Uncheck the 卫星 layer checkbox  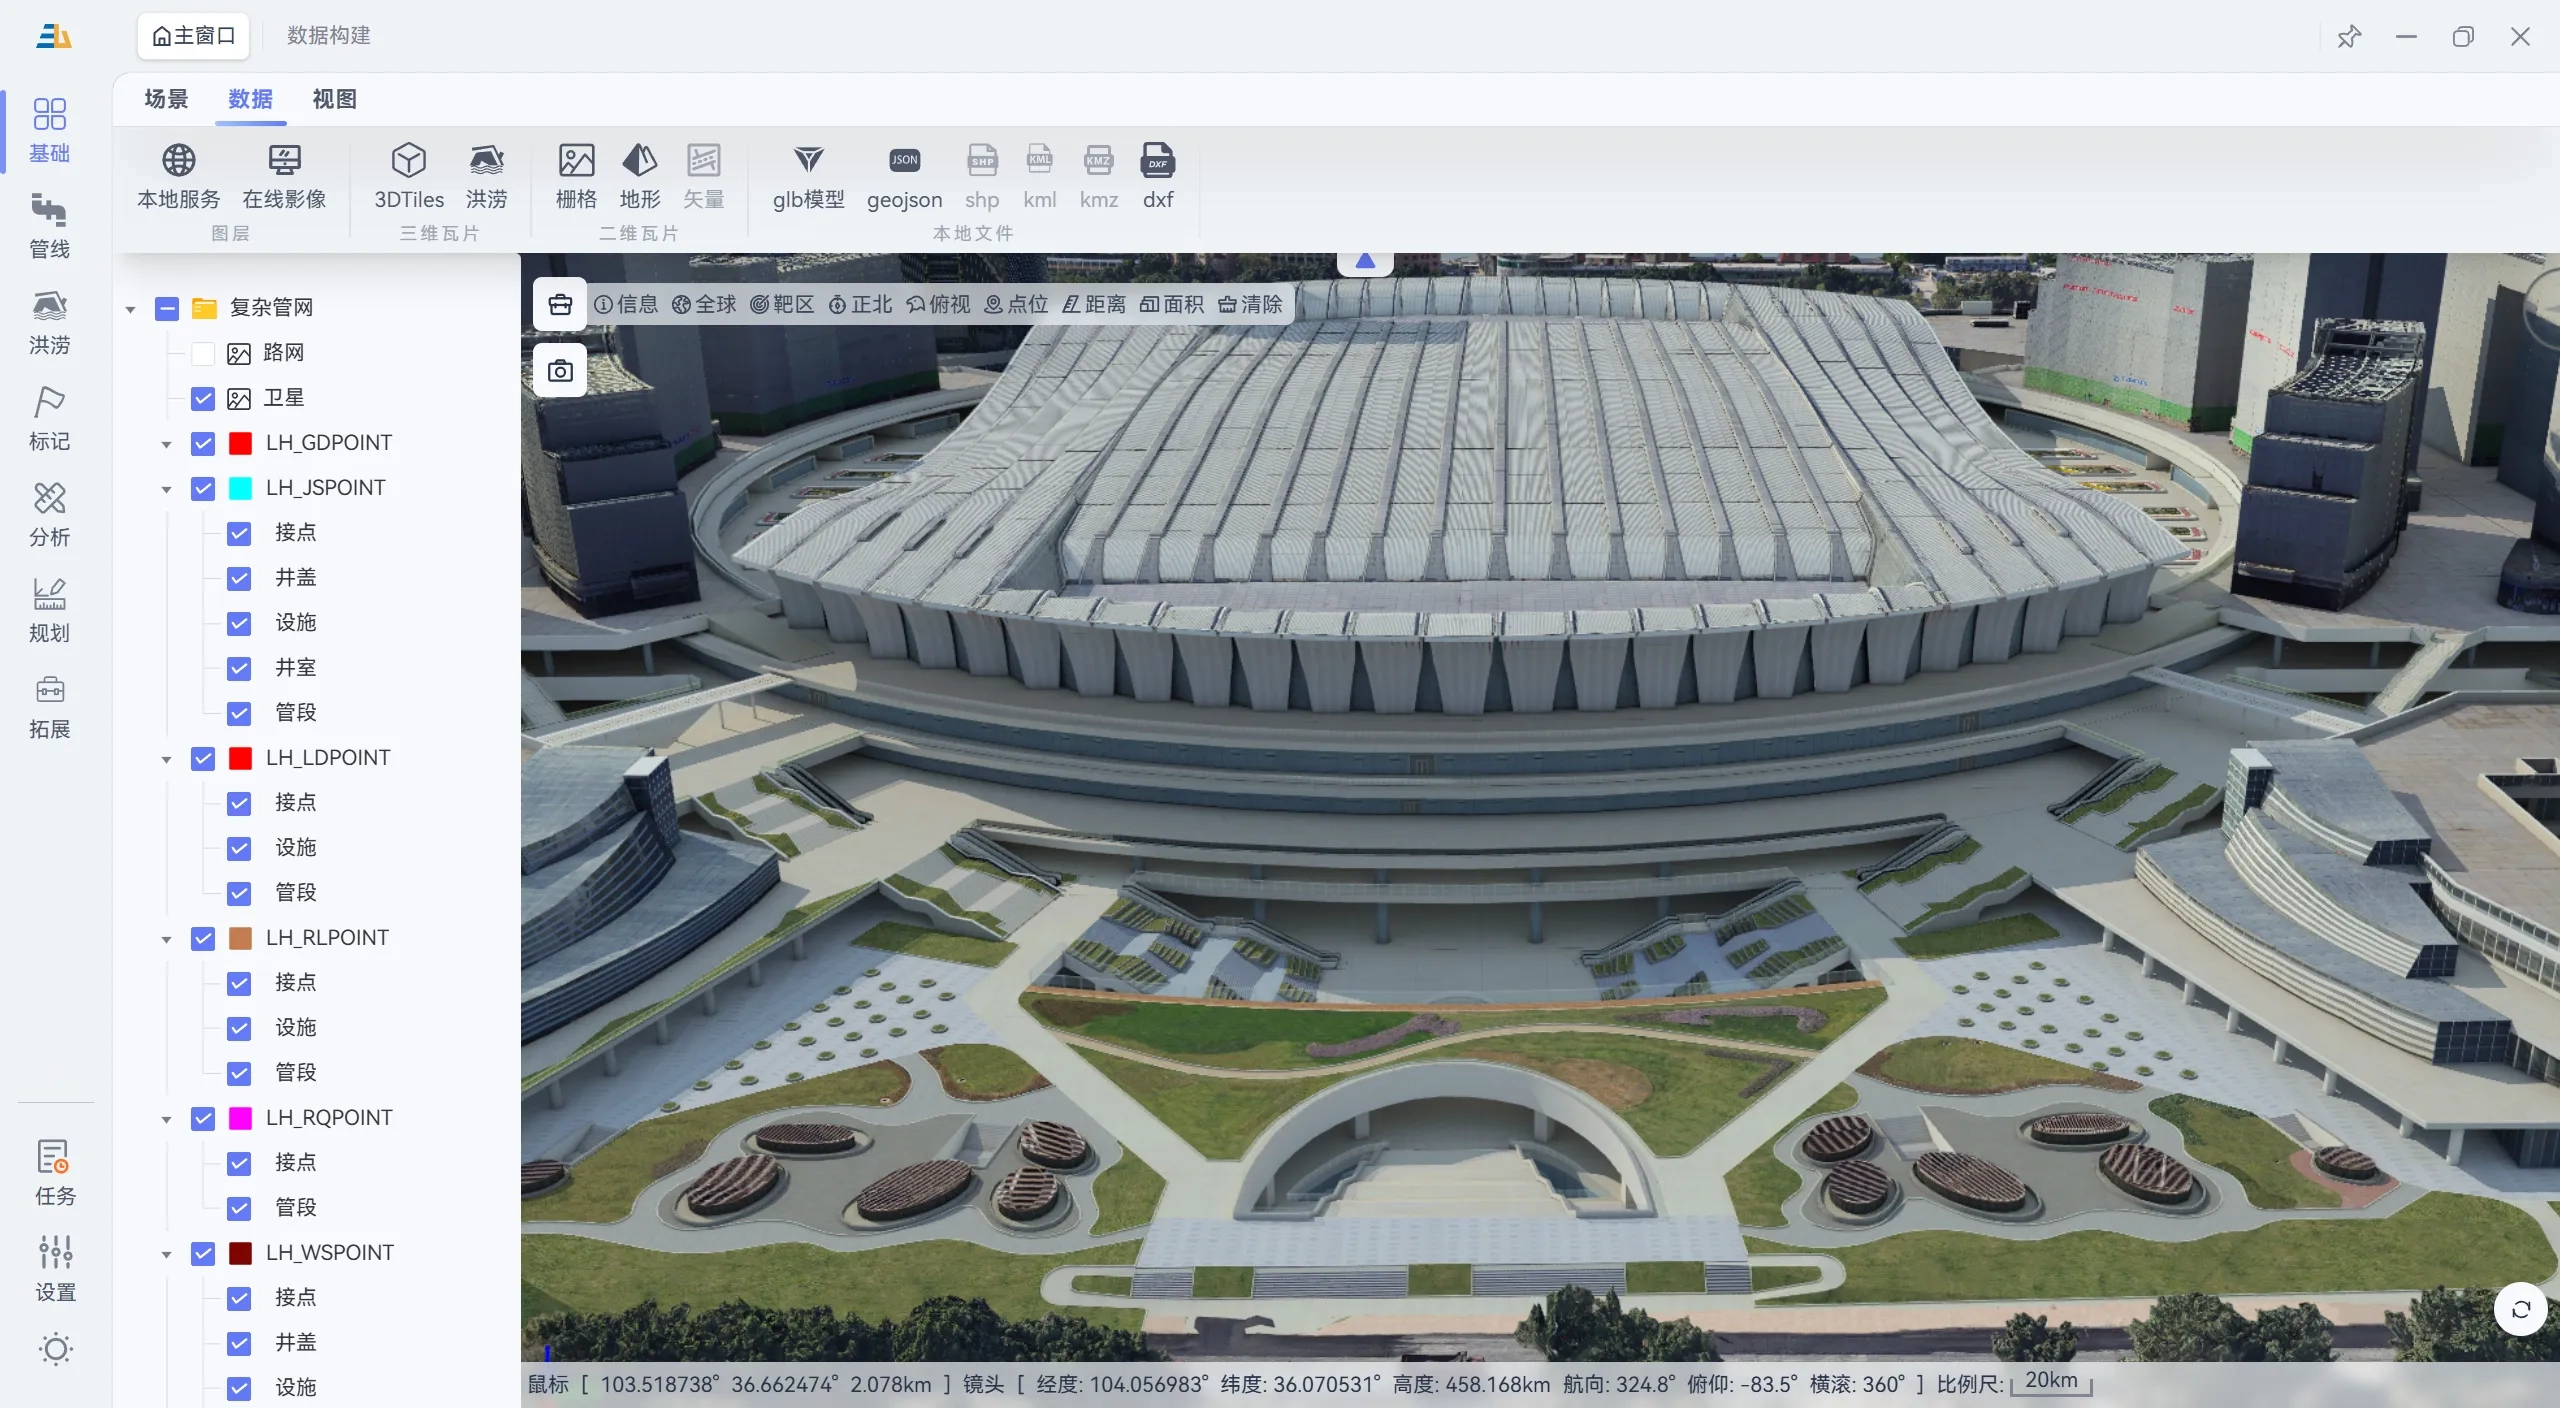pos(203,399)
